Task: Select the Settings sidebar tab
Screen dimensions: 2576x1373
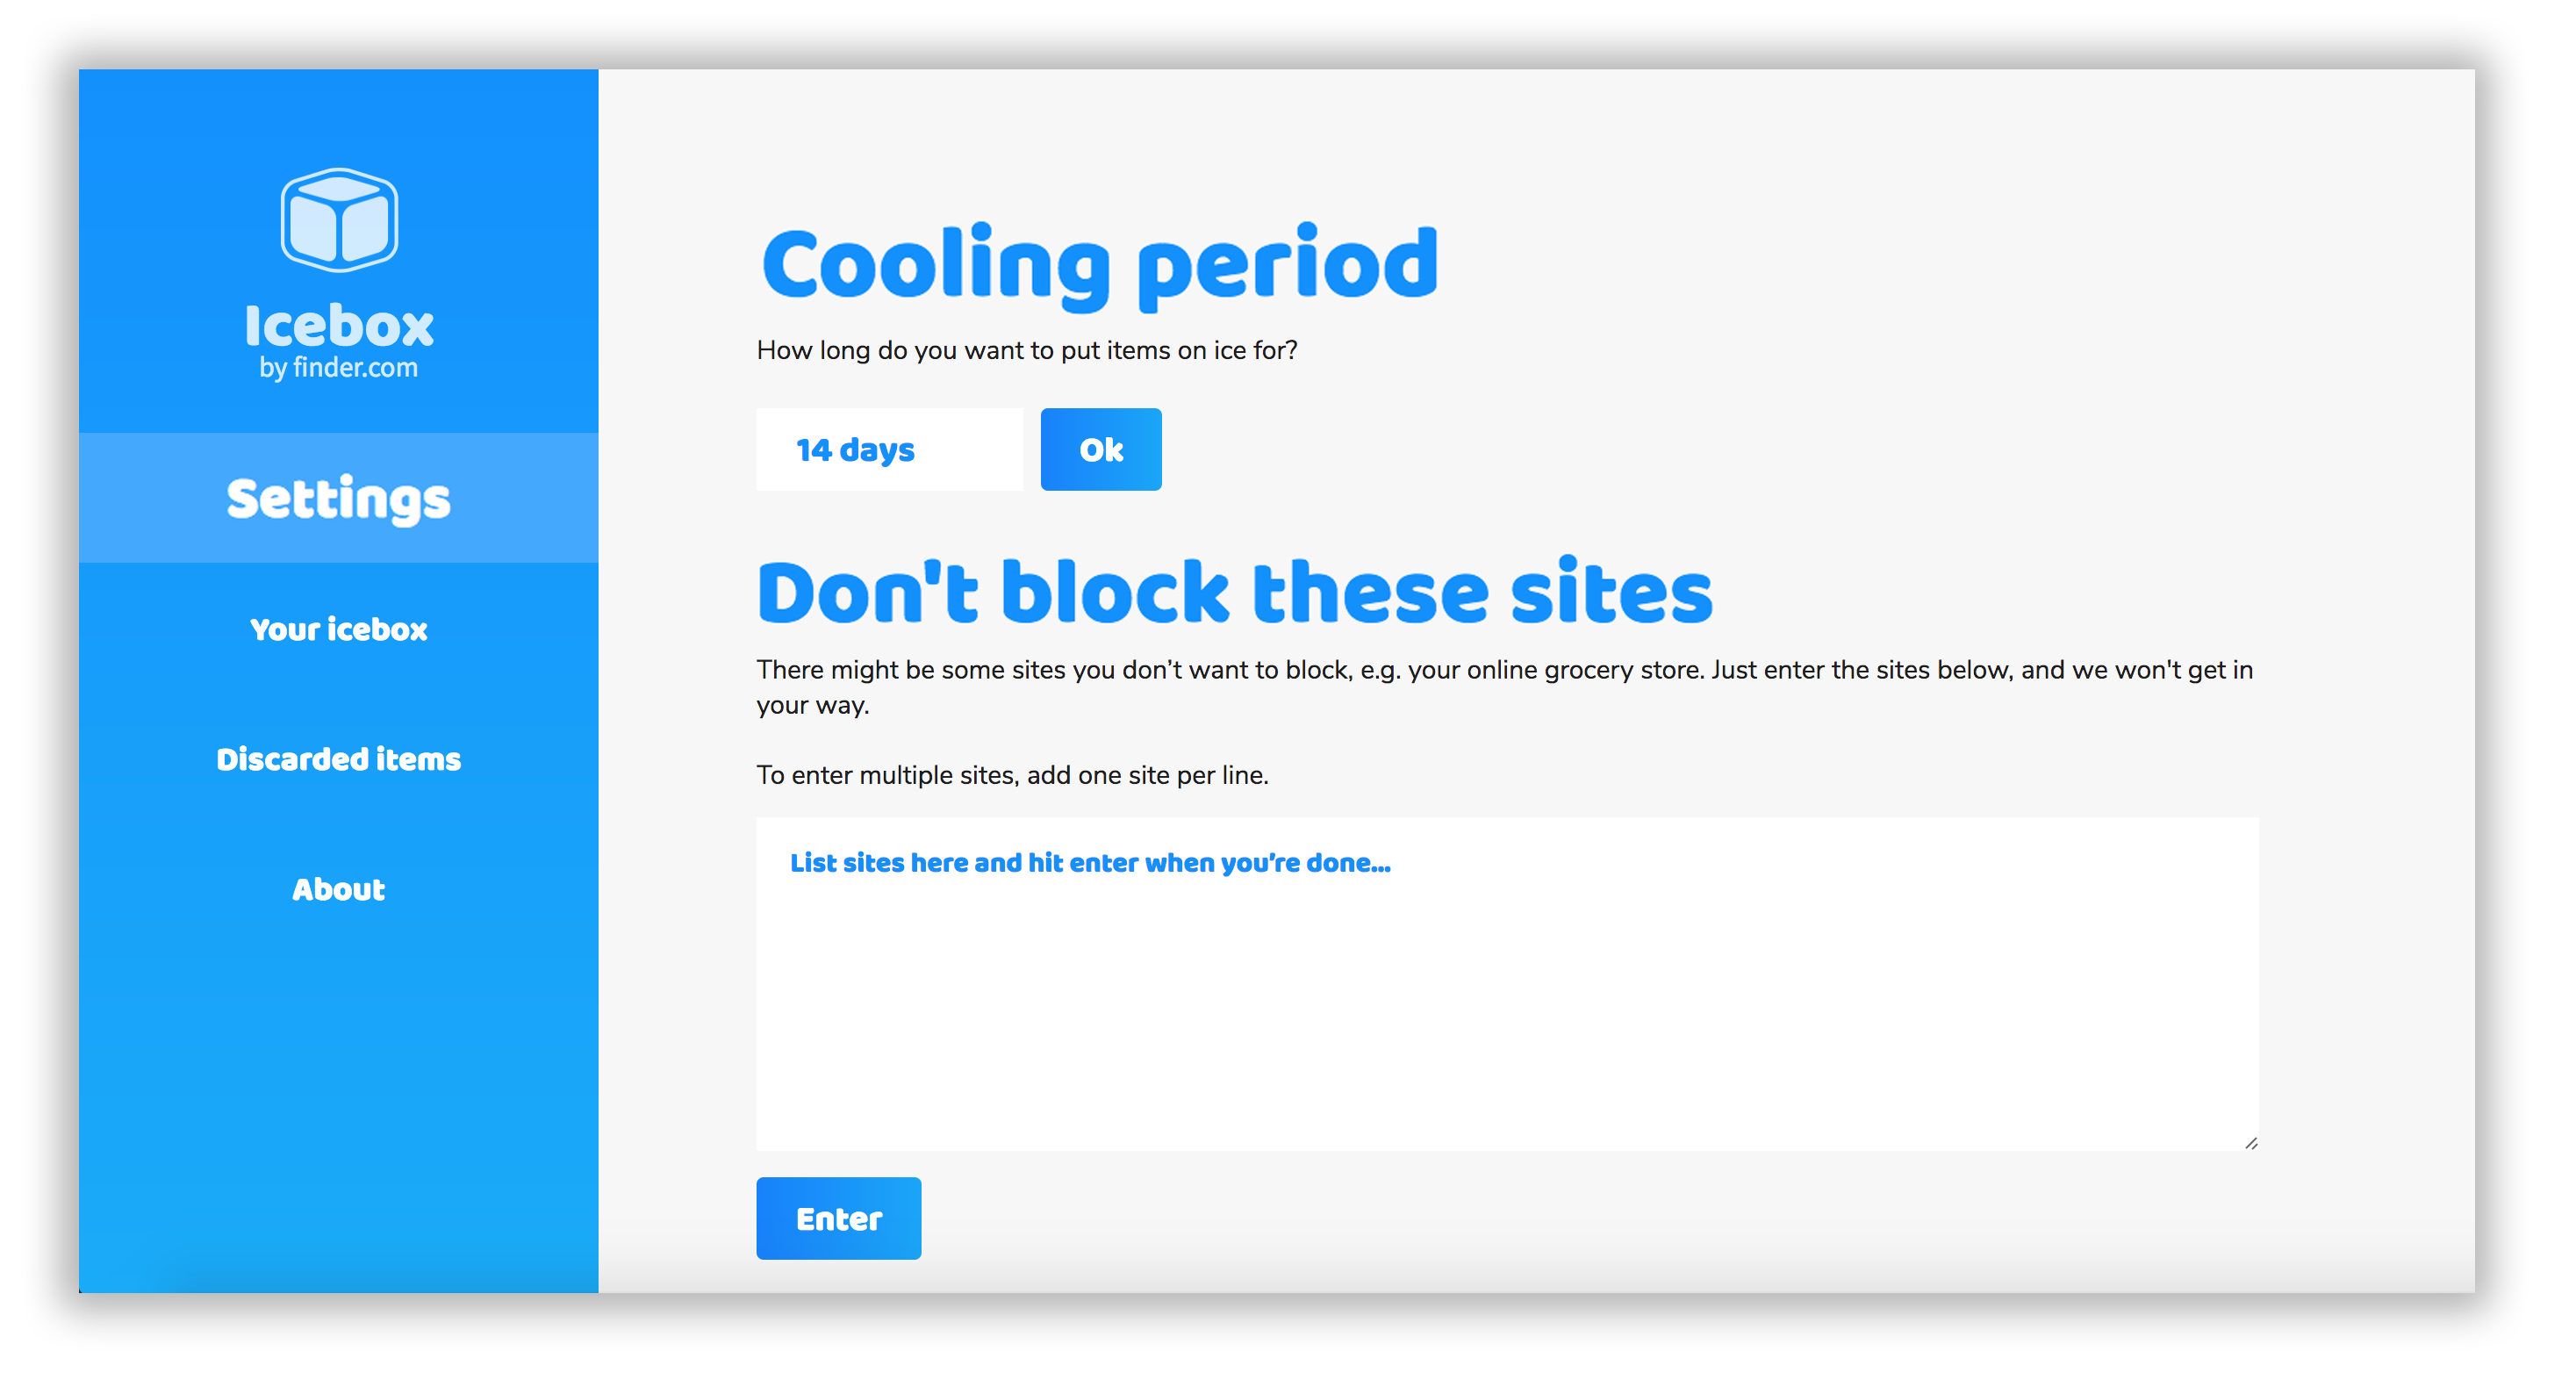Action: point(339,498)
